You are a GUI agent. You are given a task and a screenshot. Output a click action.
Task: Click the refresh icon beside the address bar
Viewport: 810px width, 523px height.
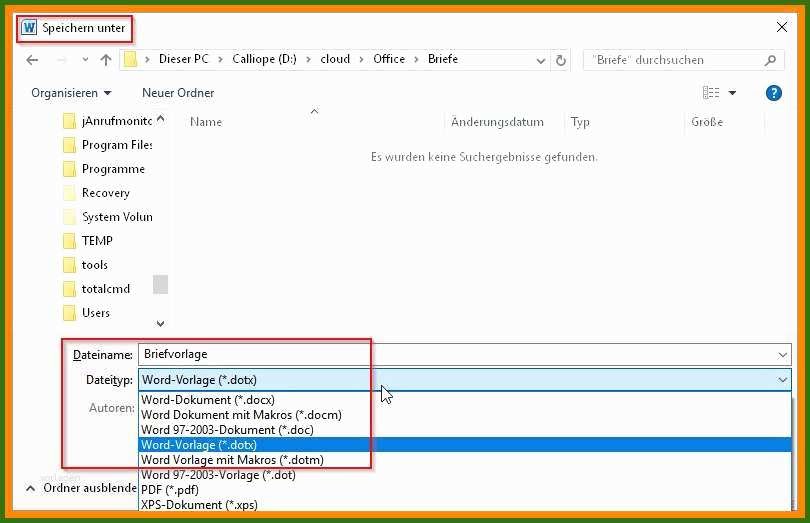point(560,60)
